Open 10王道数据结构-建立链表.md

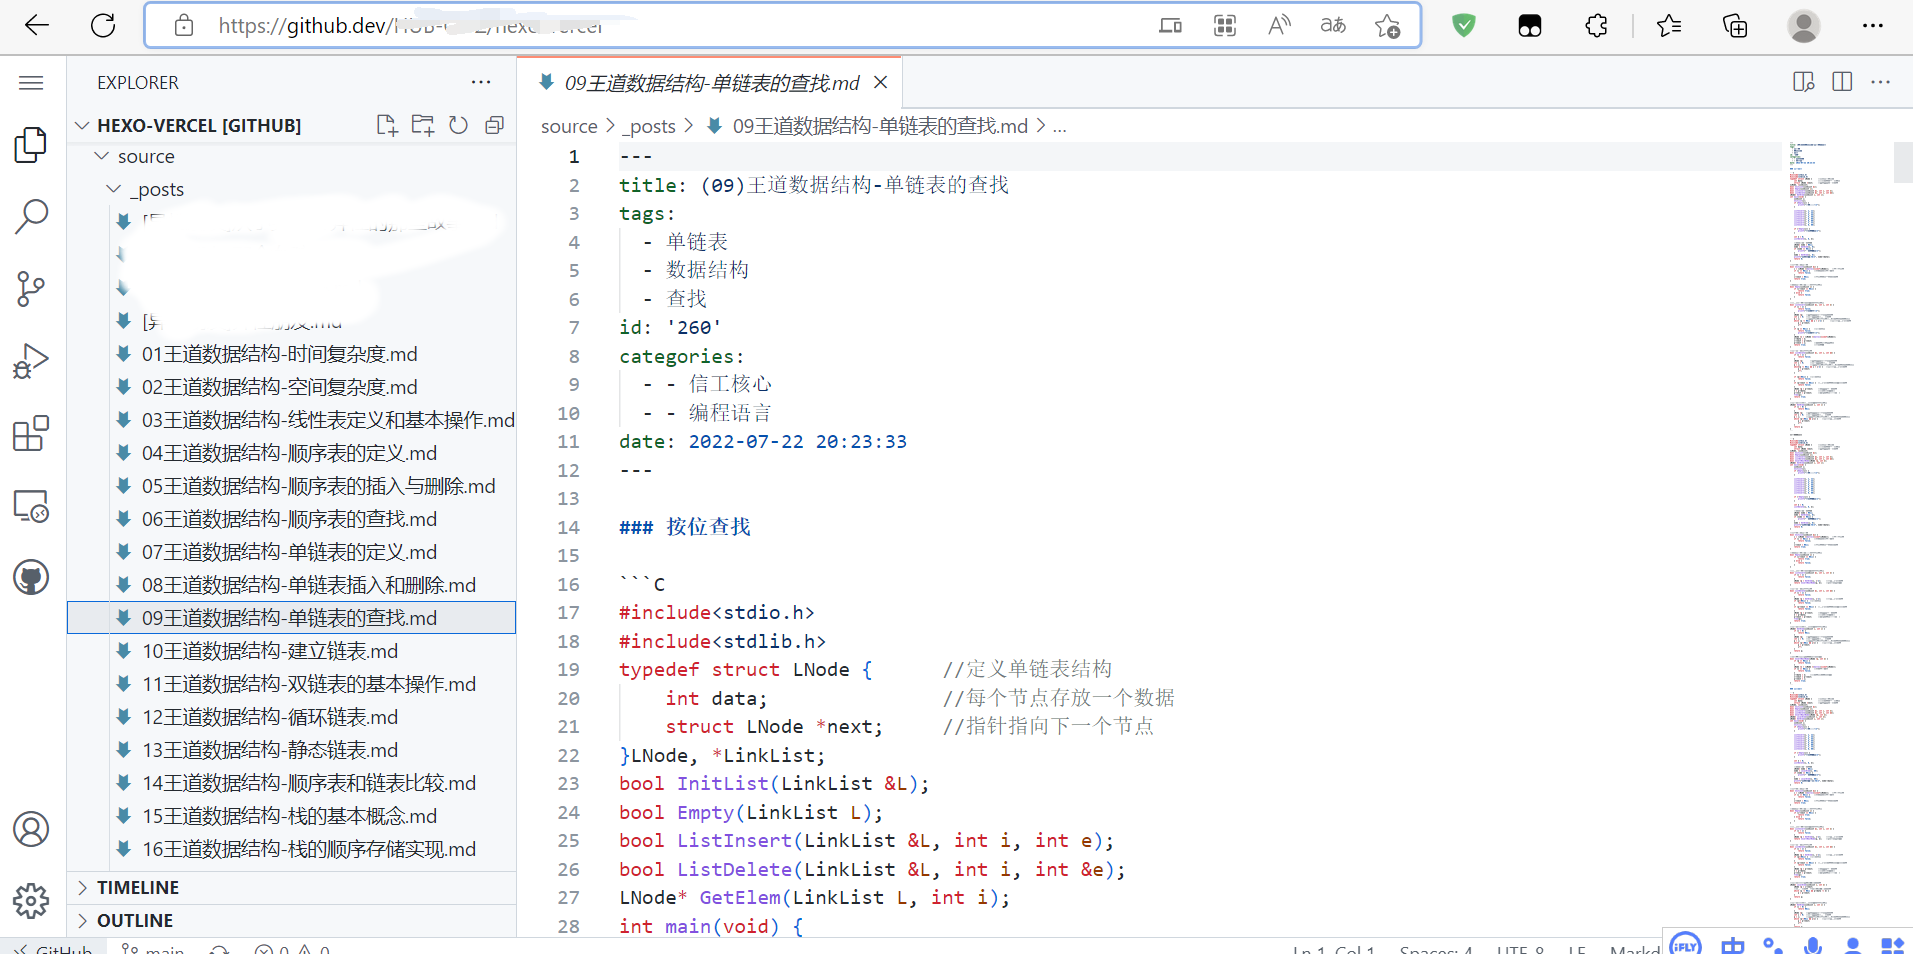point(270,651)
